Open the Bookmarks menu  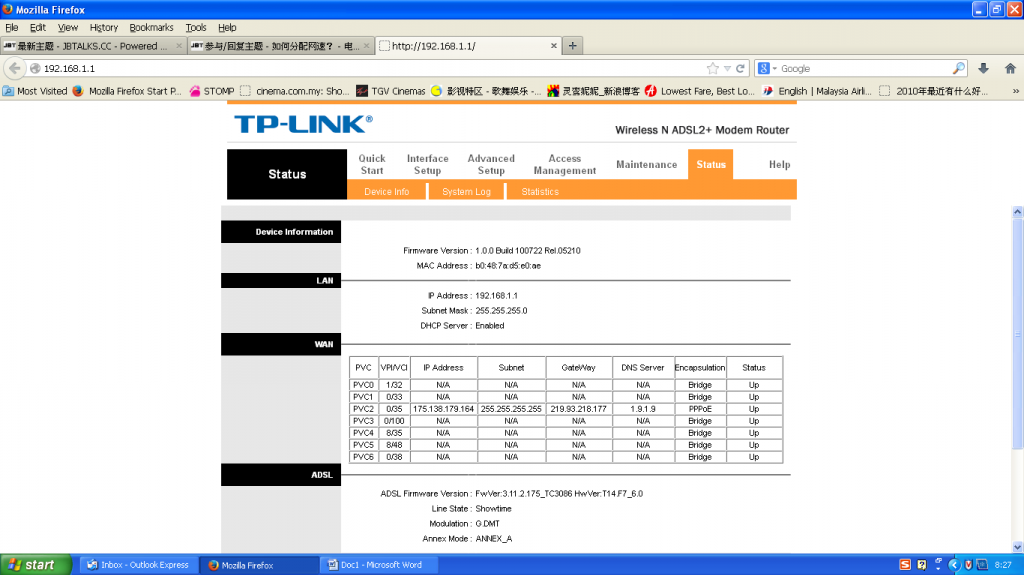coord(151,28)
